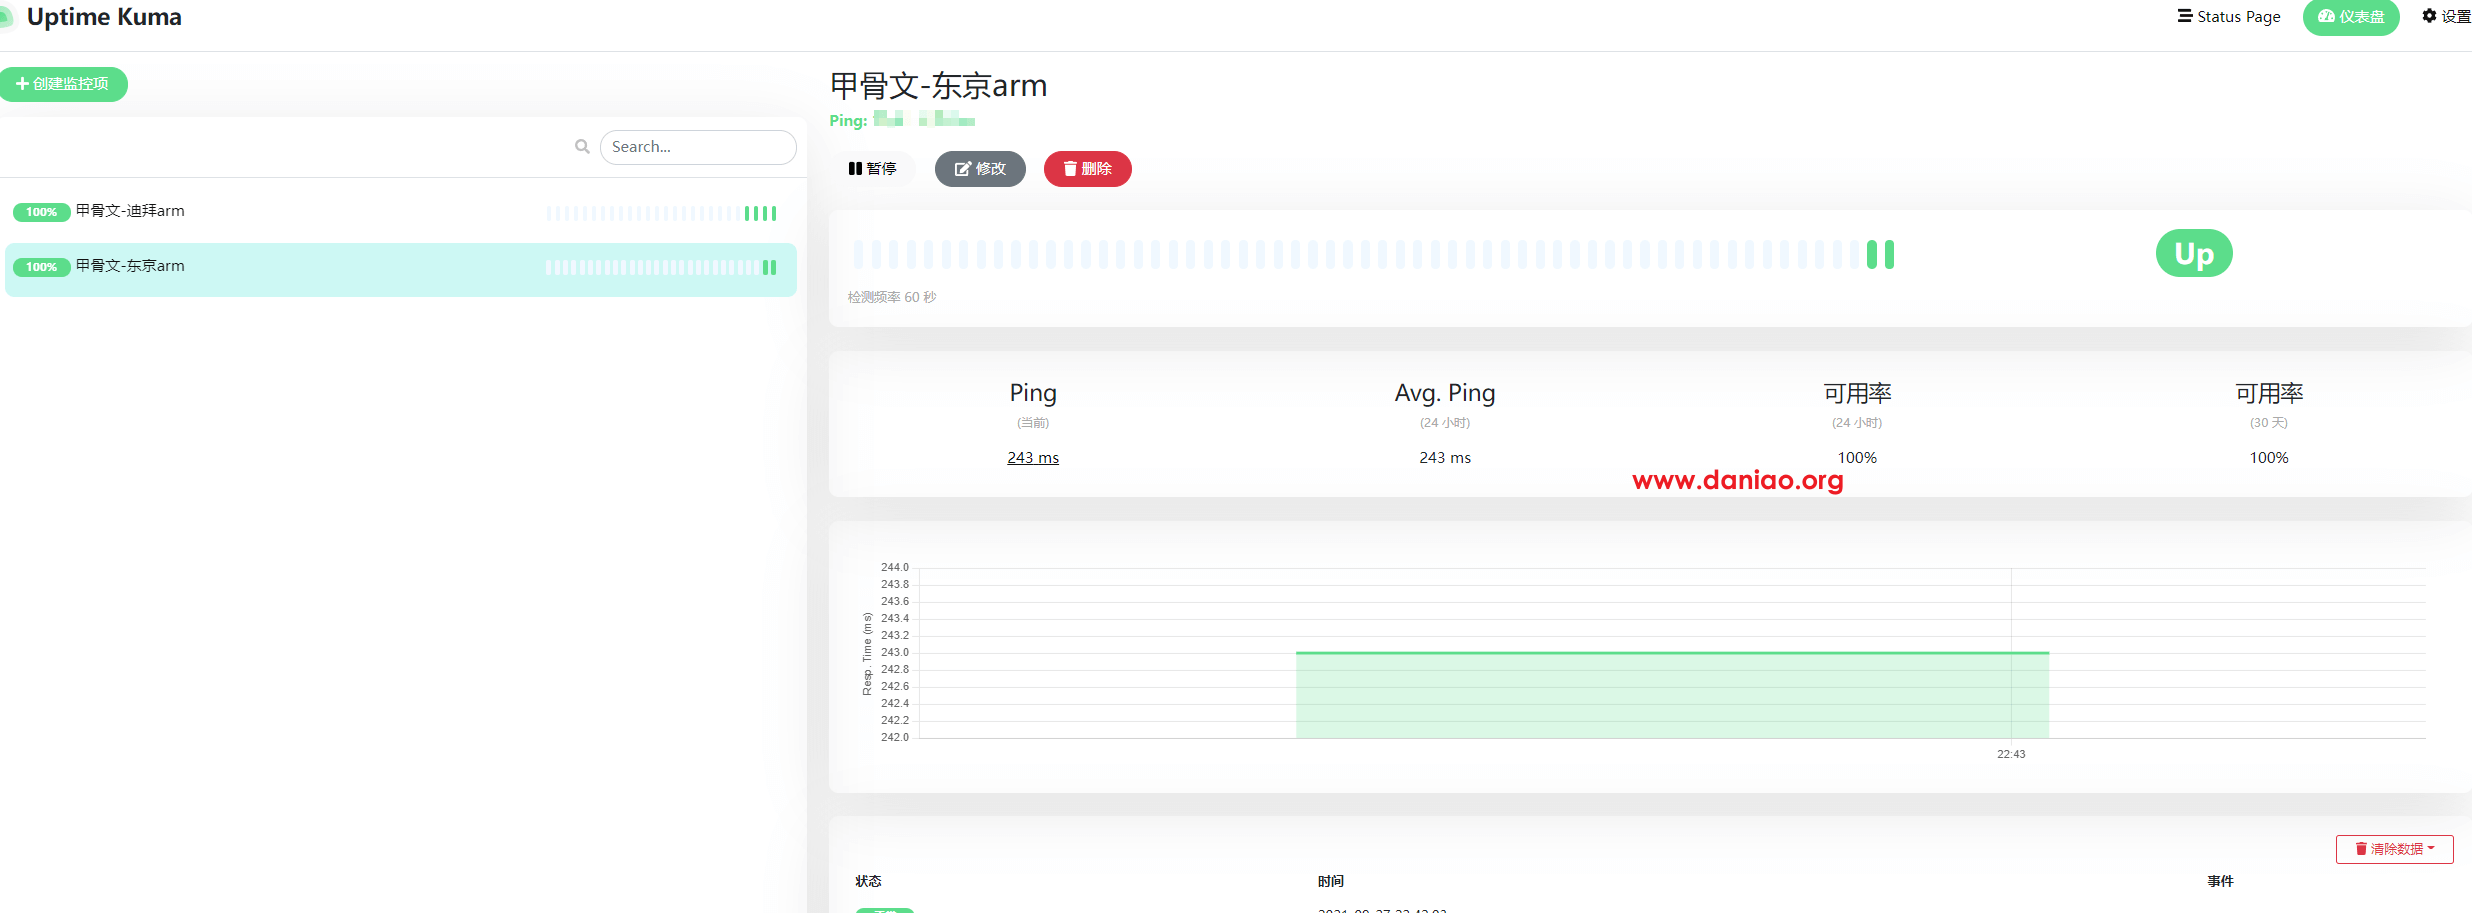Click the 30-day 可用率 100% value
The width and height of the screenshot is (2472, 913).
point(2269,458)
